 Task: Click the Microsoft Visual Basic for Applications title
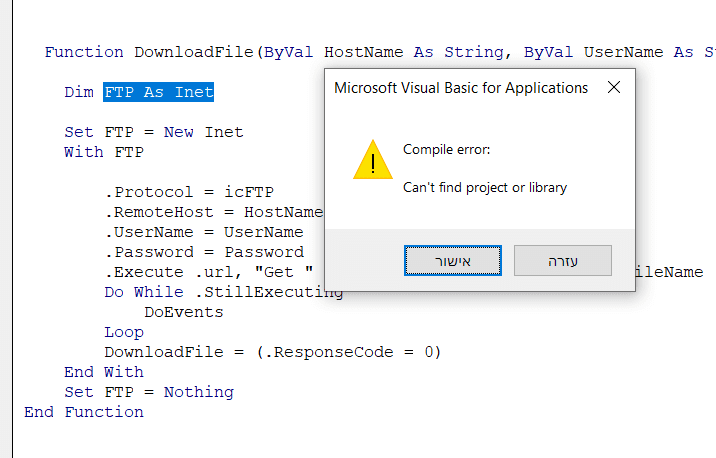coord(461,88)
